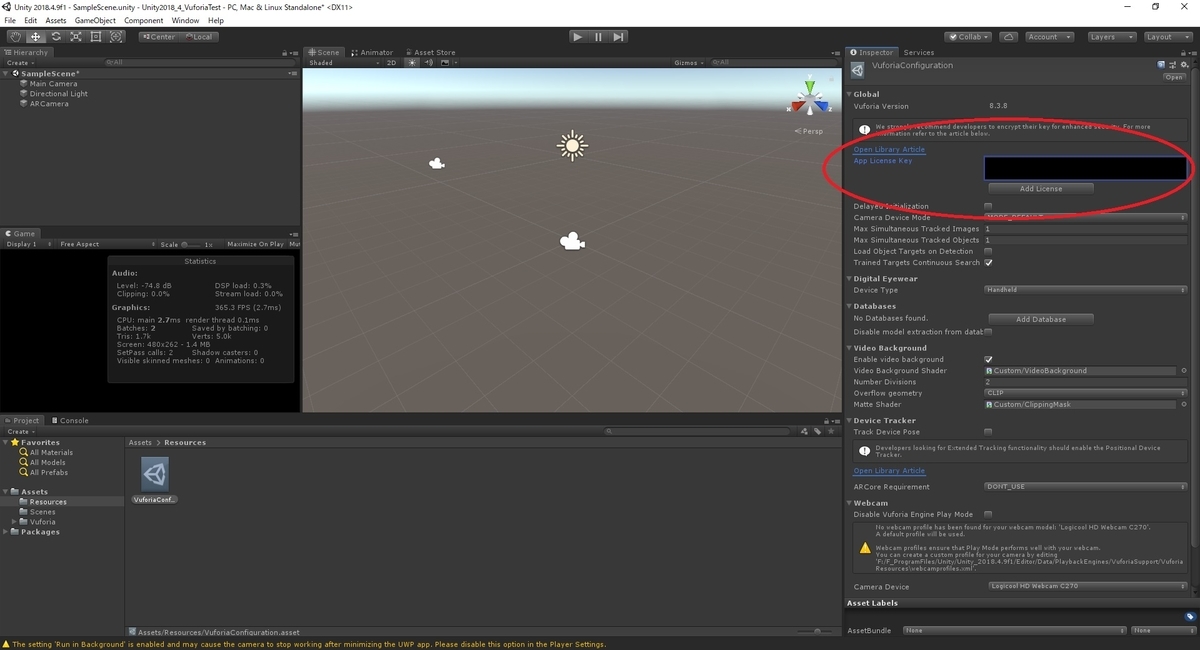
Task: Open the cloud Services icon button
Action: [x=1009, y=37]
